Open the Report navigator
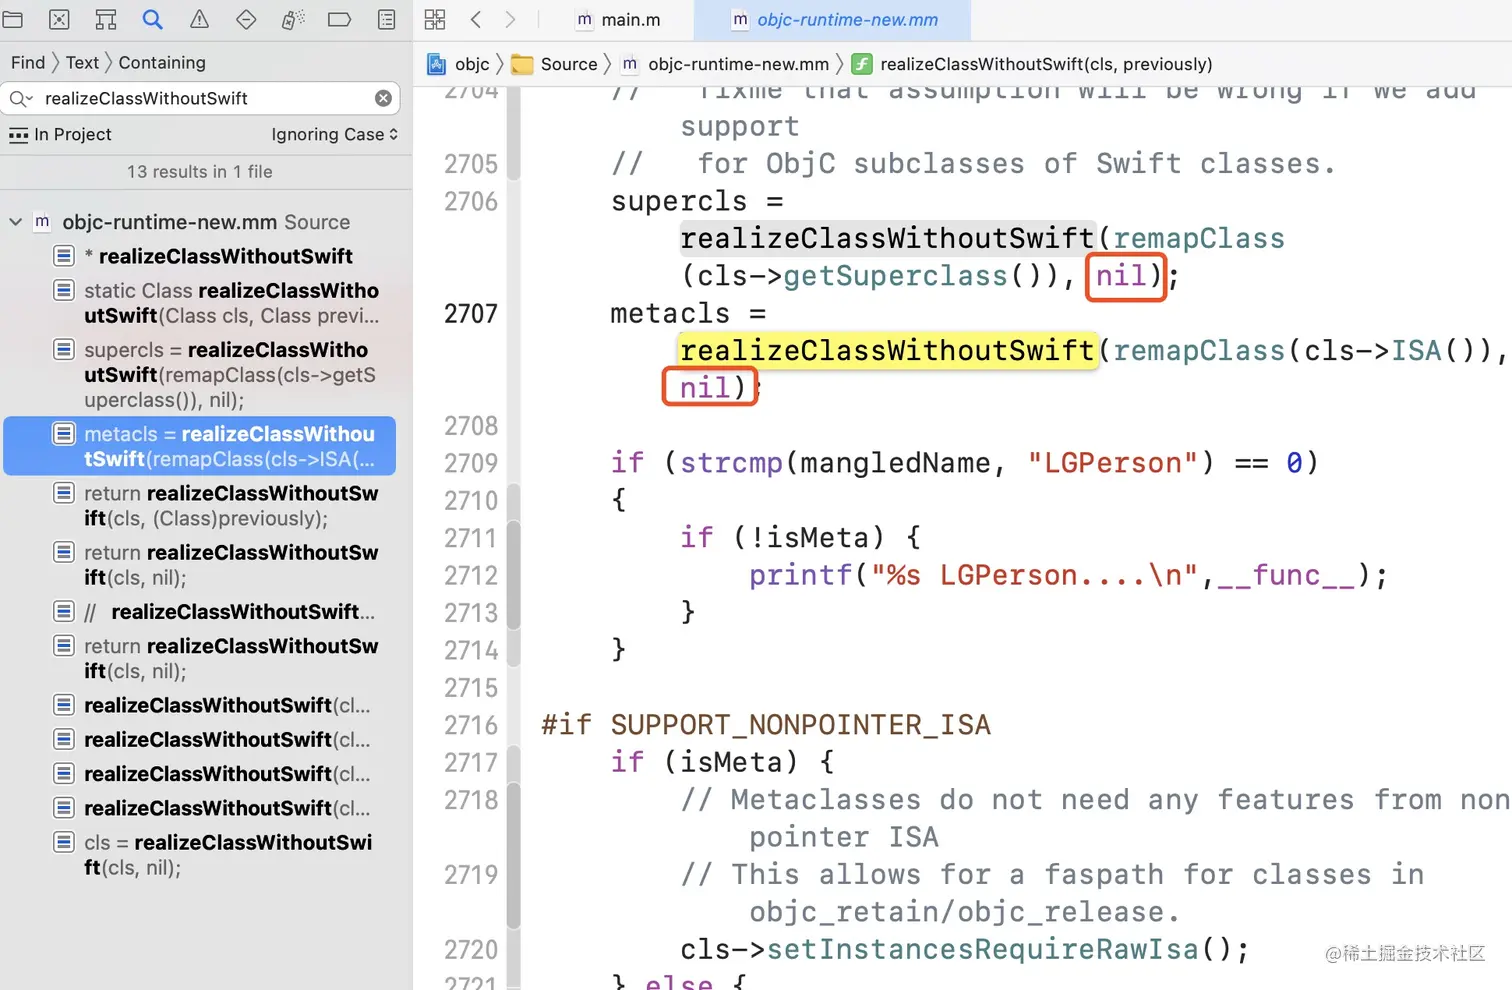Viewport: 1512px width, 990px height. click(386, 19)
